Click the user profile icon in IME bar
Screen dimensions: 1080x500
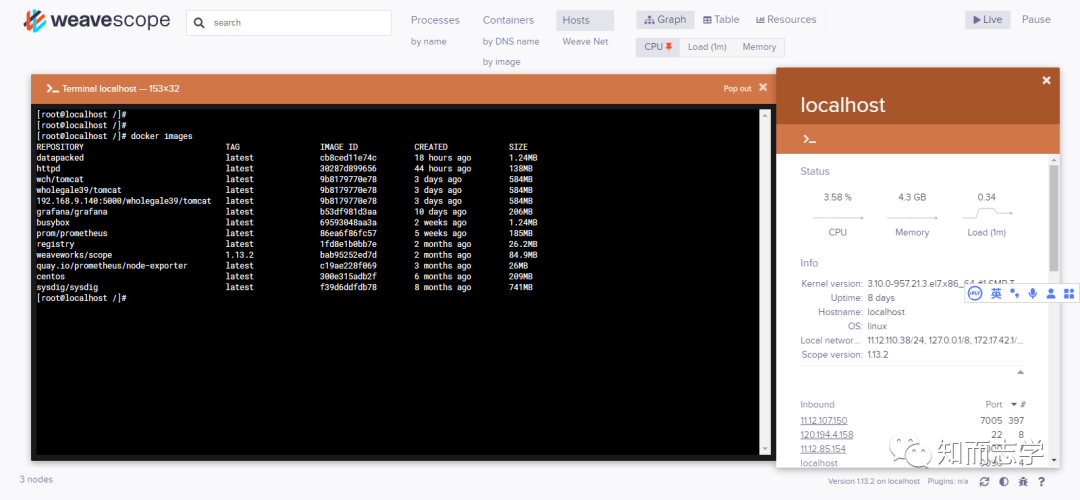(1051, 293)
